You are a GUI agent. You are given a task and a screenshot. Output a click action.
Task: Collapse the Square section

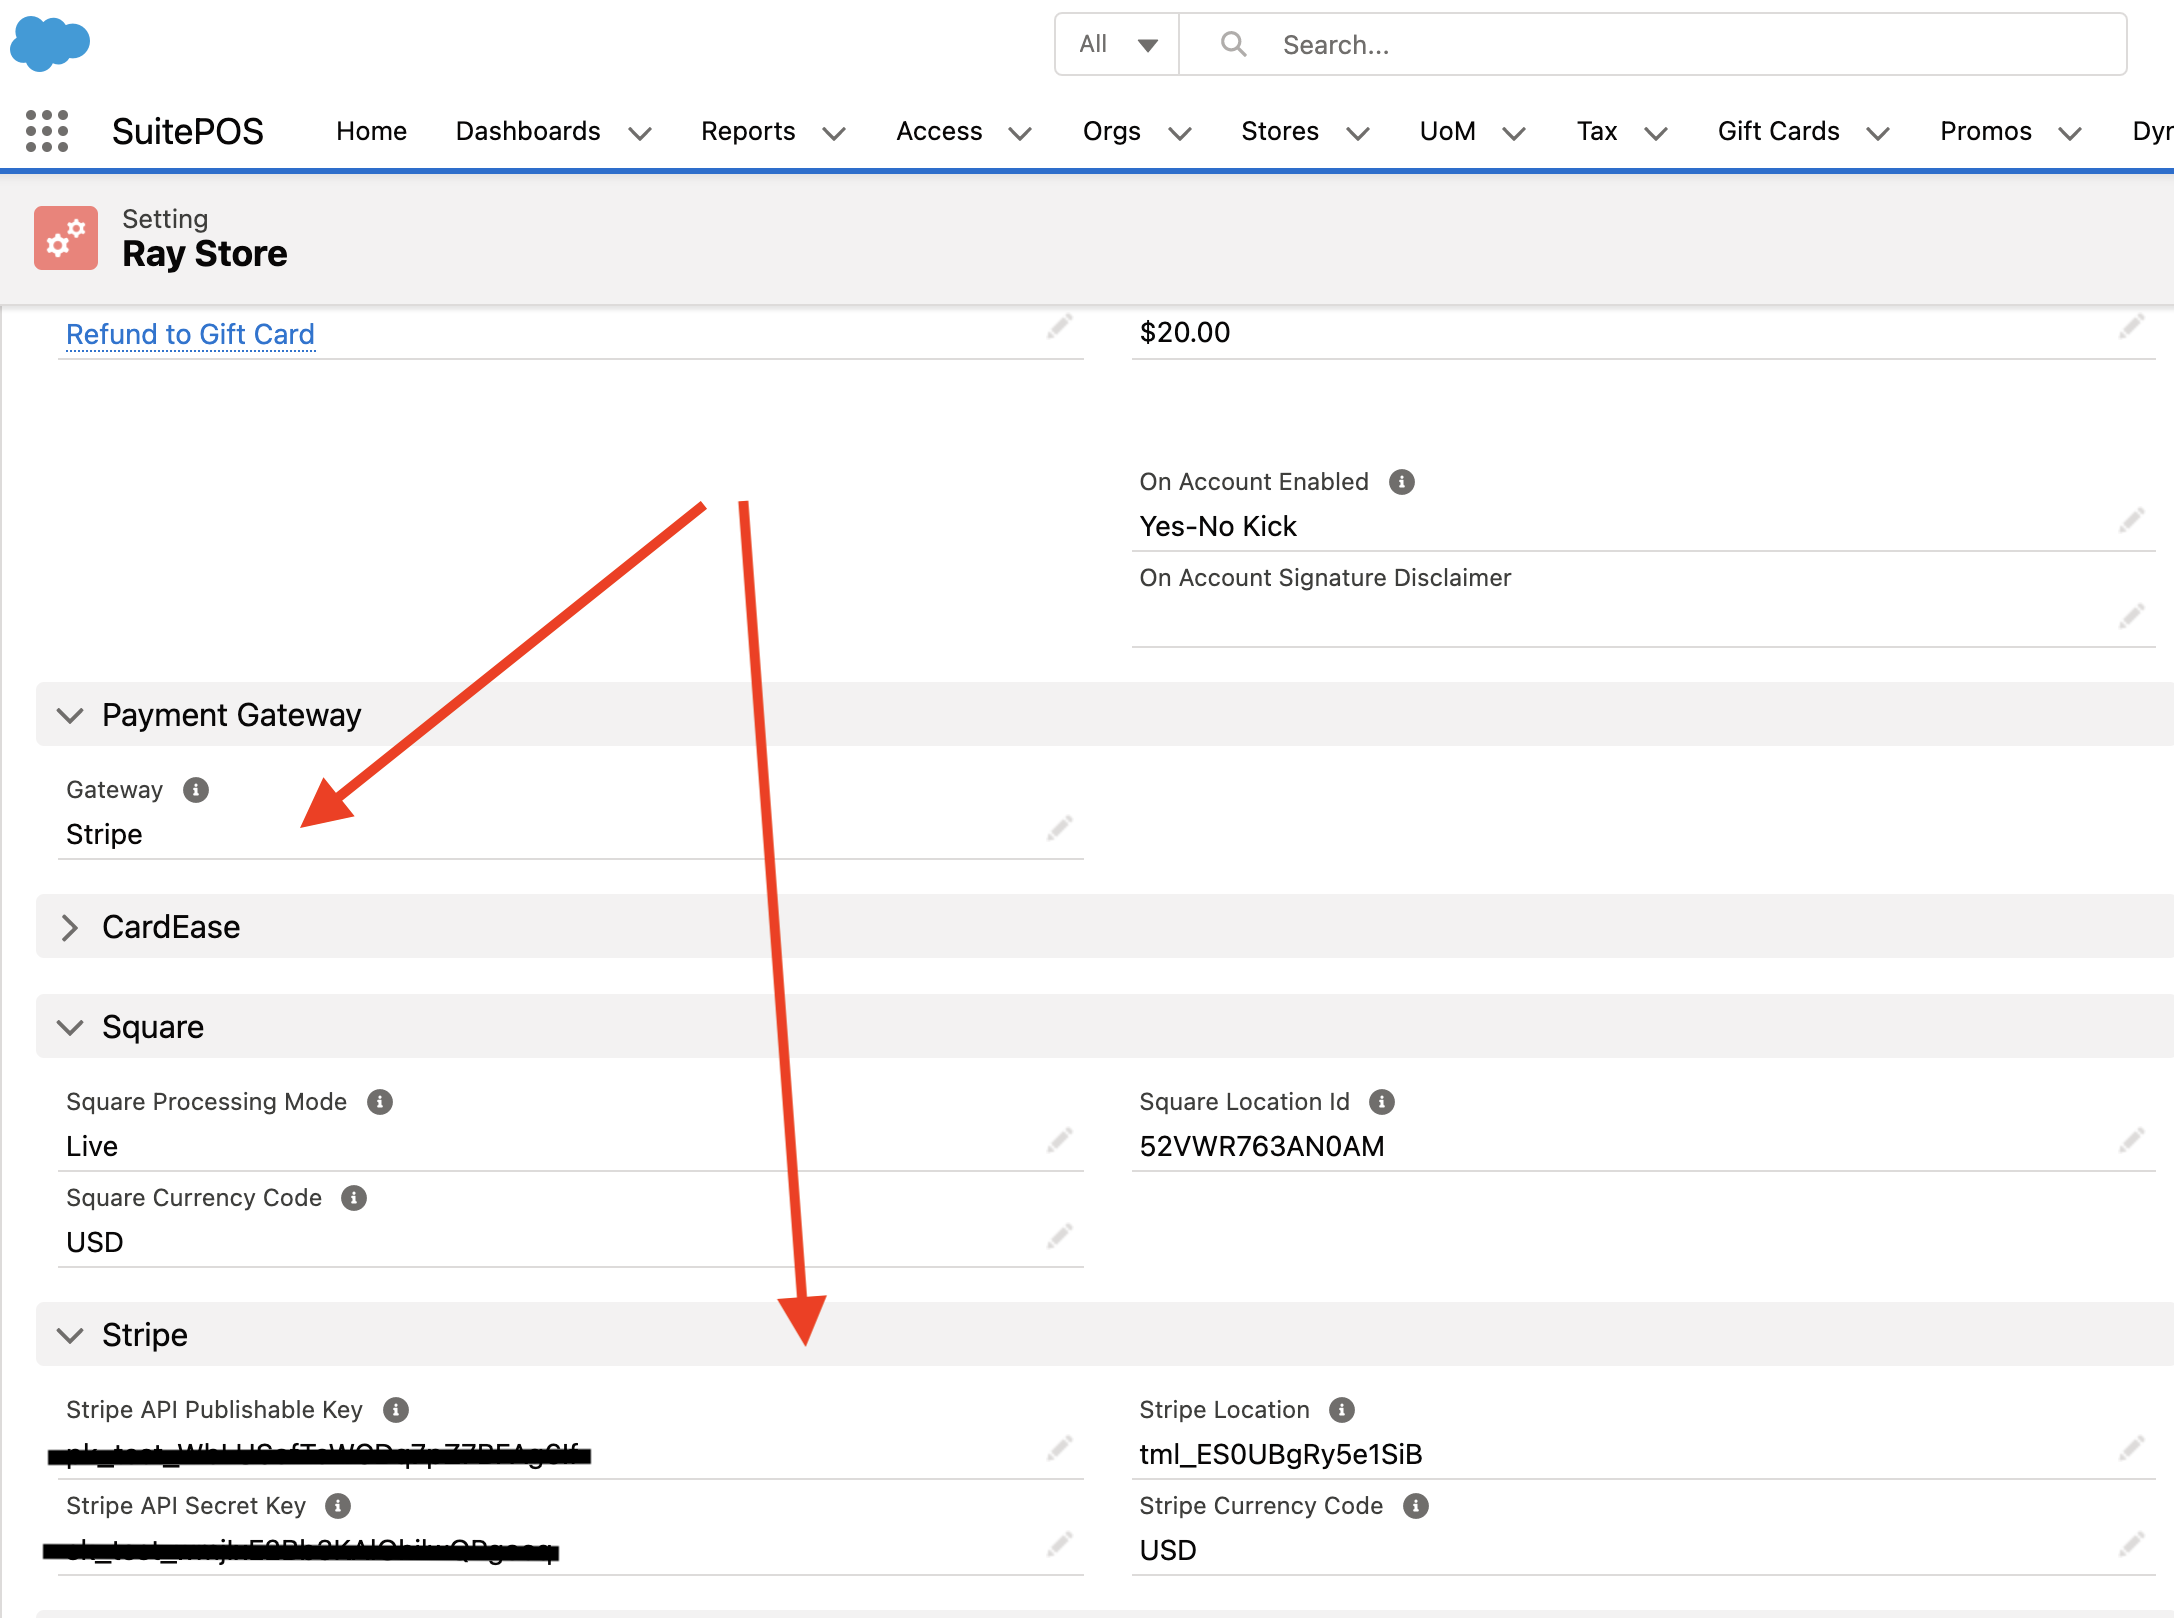click(70, 1027)
